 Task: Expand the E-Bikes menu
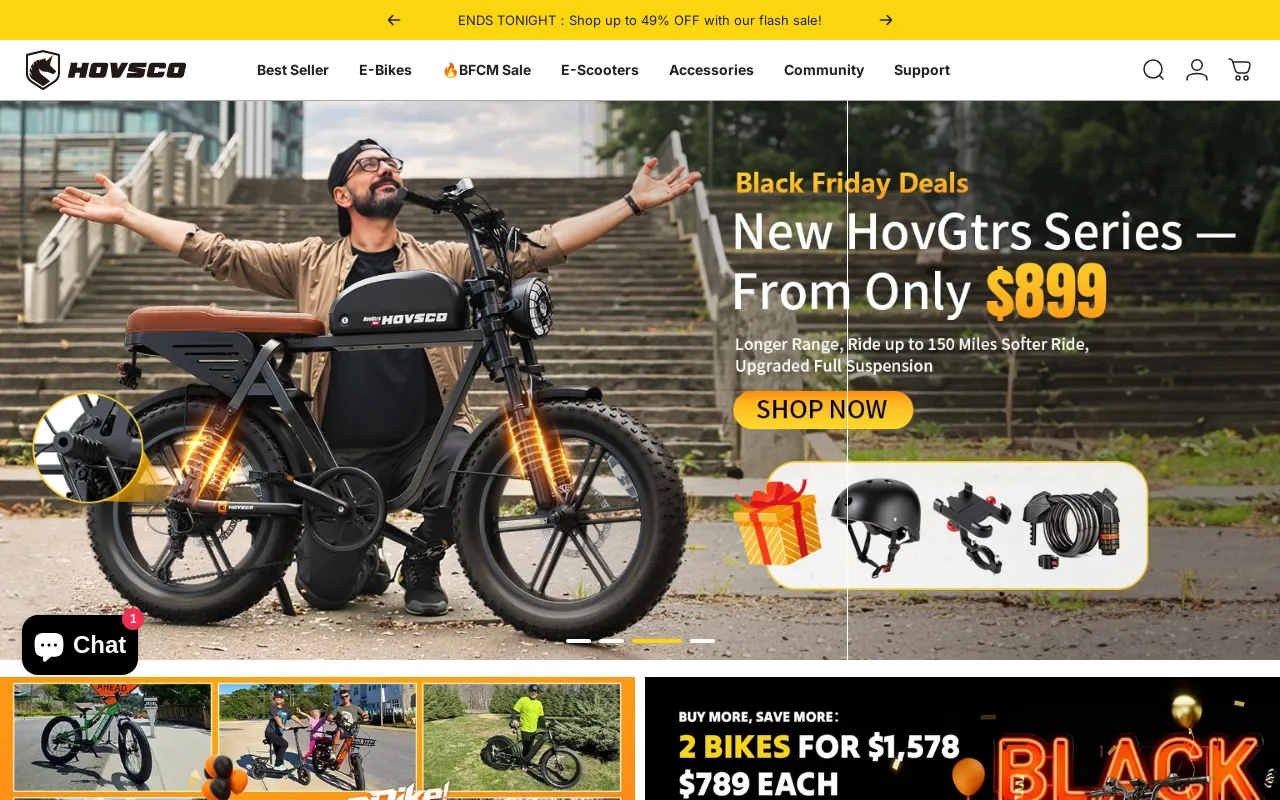[385, 70]
